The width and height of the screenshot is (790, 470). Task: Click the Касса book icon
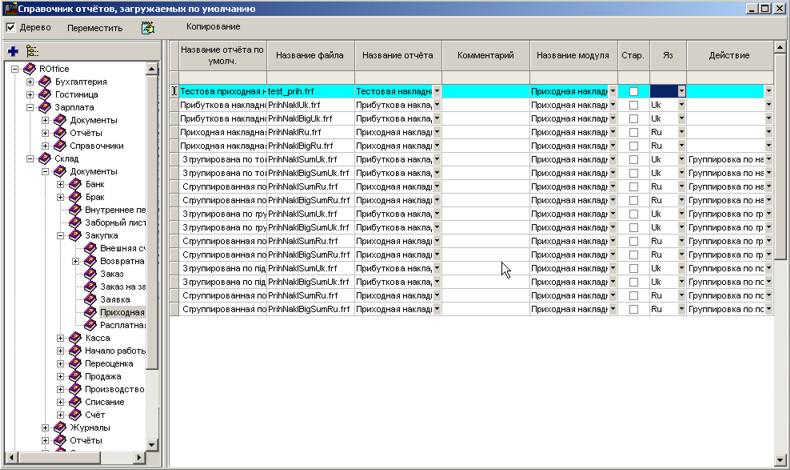tap(75, 338)
